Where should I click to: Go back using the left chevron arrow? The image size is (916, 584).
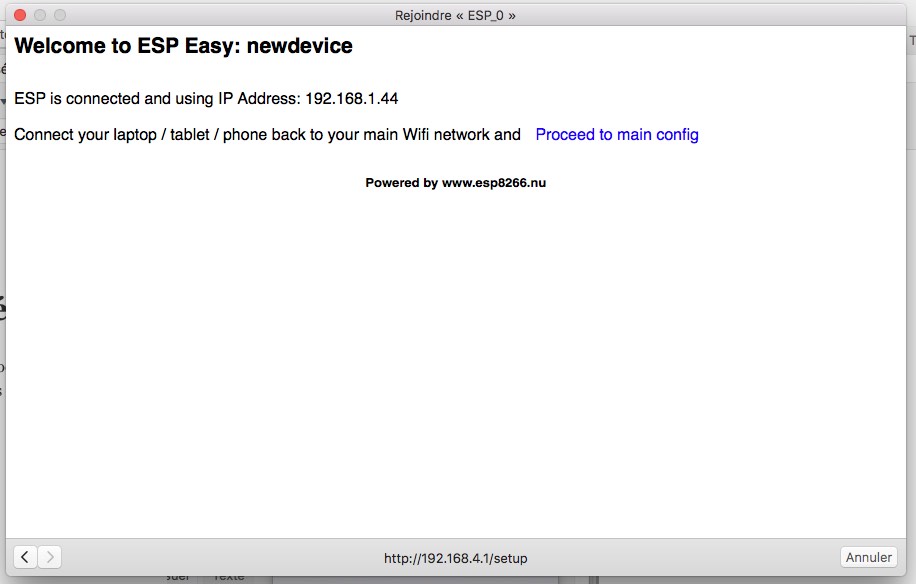click(x=23, y=557)
